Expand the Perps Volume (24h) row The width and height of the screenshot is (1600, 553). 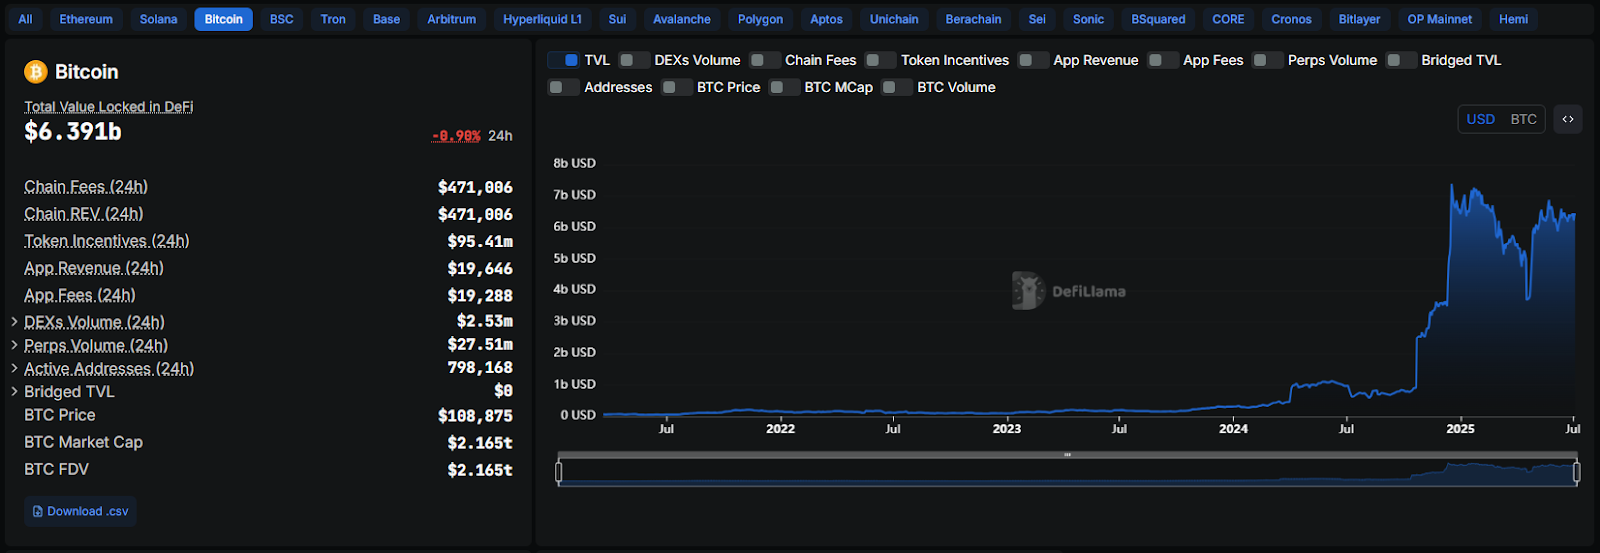coord(14,345)
